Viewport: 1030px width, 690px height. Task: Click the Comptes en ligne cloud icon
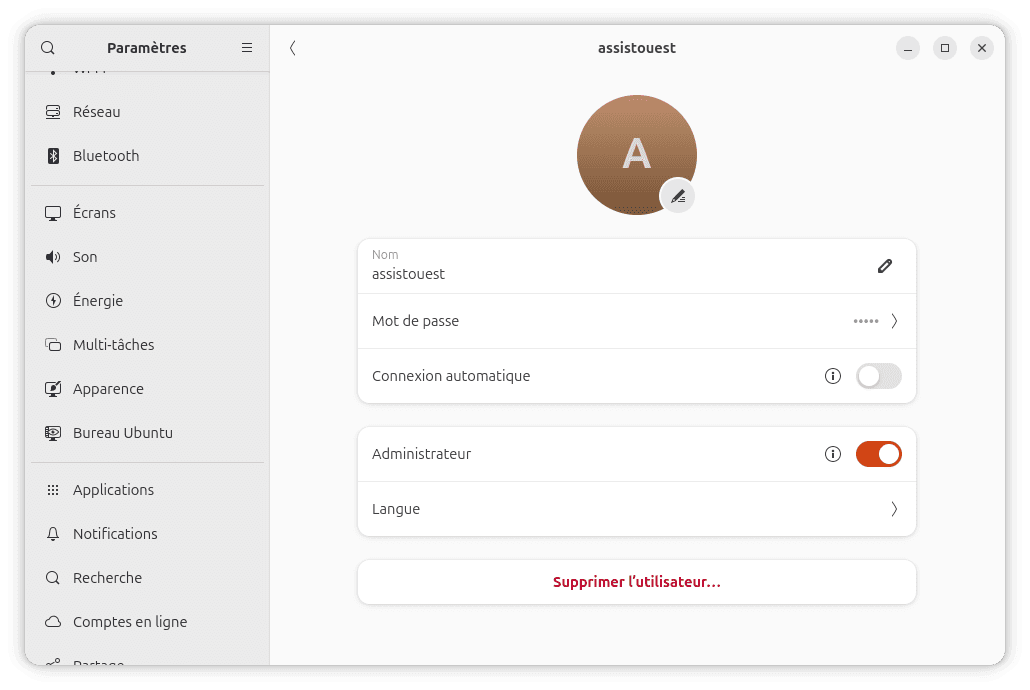[53, 622]
